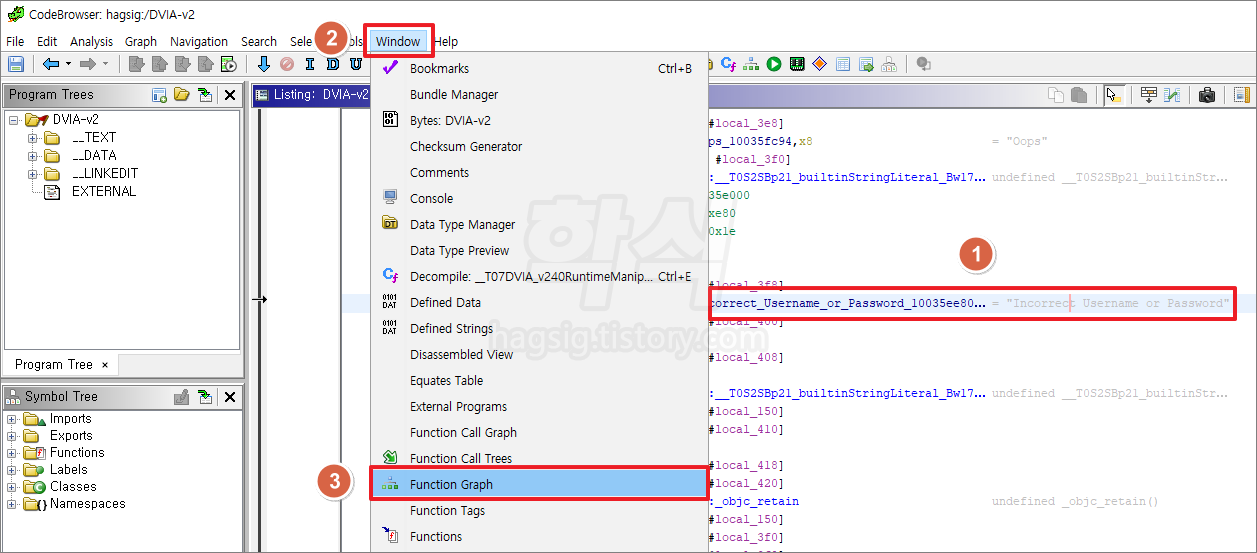
Task: Close the Program Tree tab with x
Action: coord(105,364)
